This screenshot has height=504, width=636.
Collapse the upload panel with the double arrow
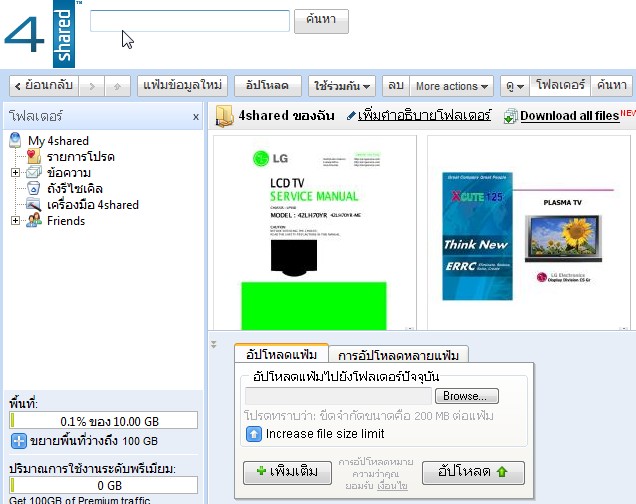pos(214,345)
